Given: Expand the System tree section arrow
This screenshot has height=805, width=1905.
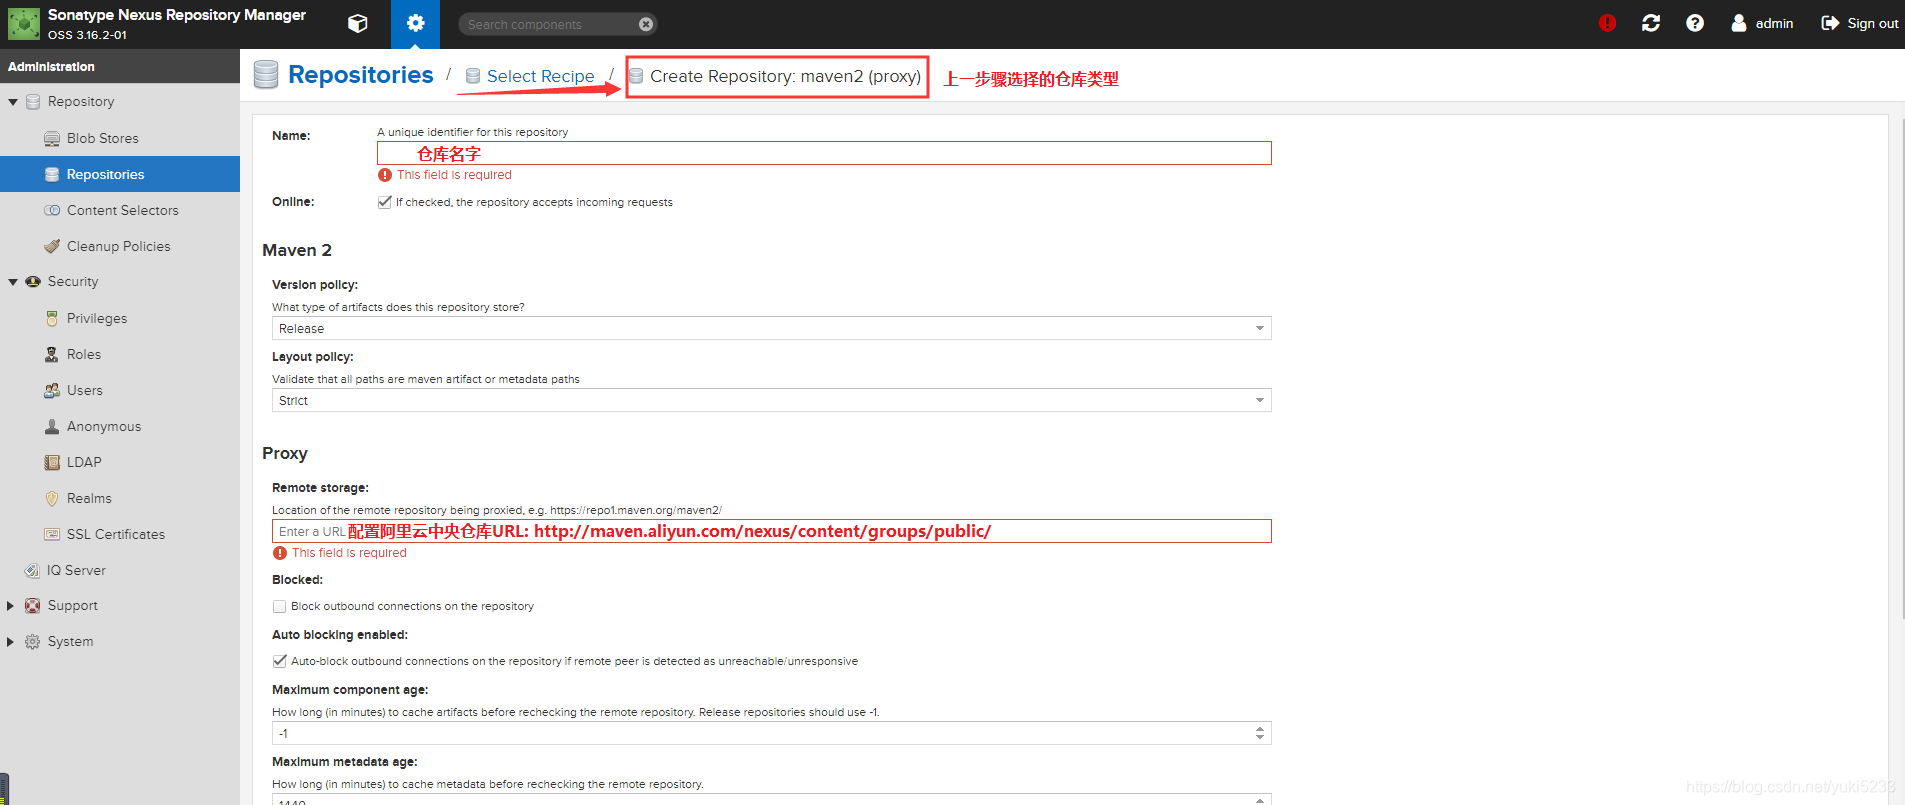Looking at the screenshot, I should [10, 641].
